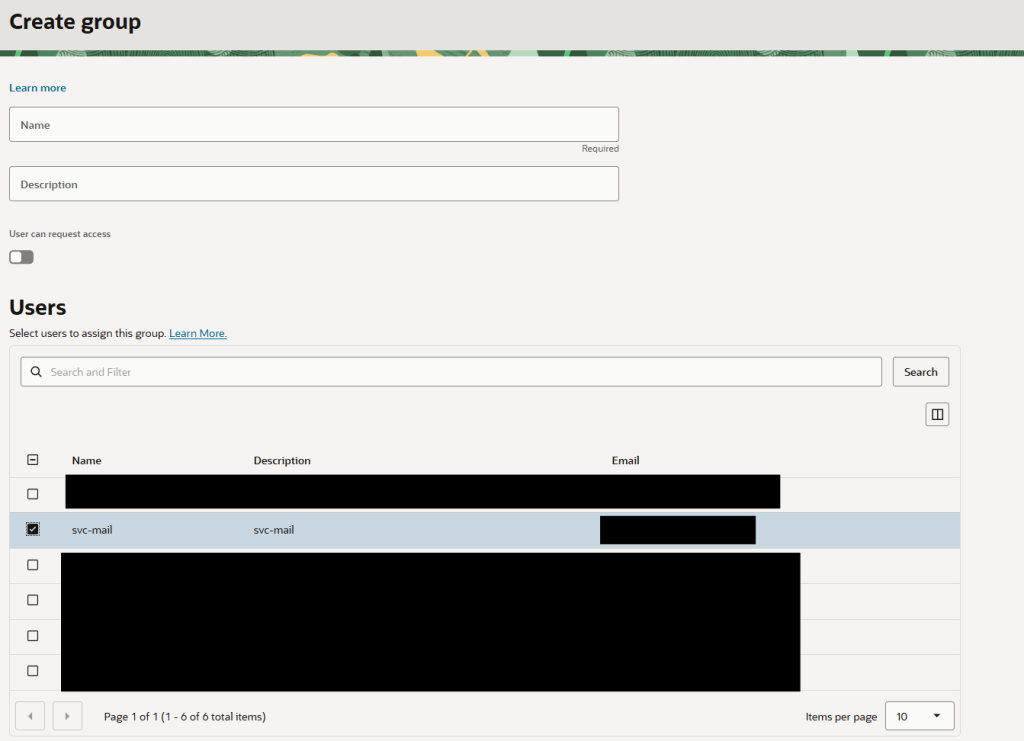
Task: Click the dropdown arrow next to 10
Action: [937, 716]
